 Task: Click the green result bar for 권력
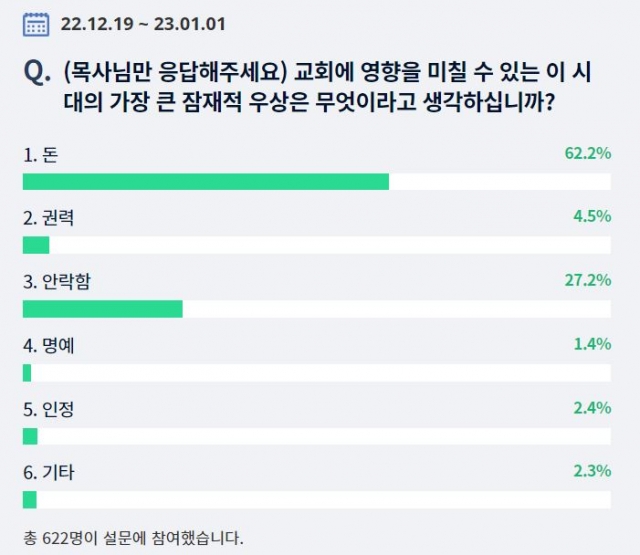(x=36, y=245)
